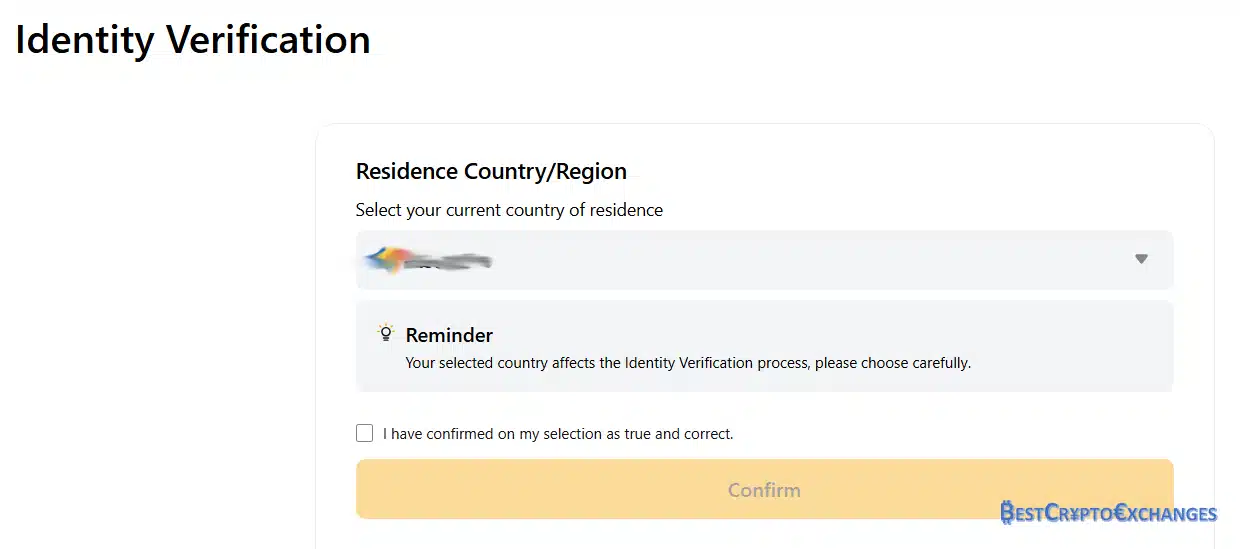Click the word 'Exchanges' in the watermark

(x=1166, y=514)
